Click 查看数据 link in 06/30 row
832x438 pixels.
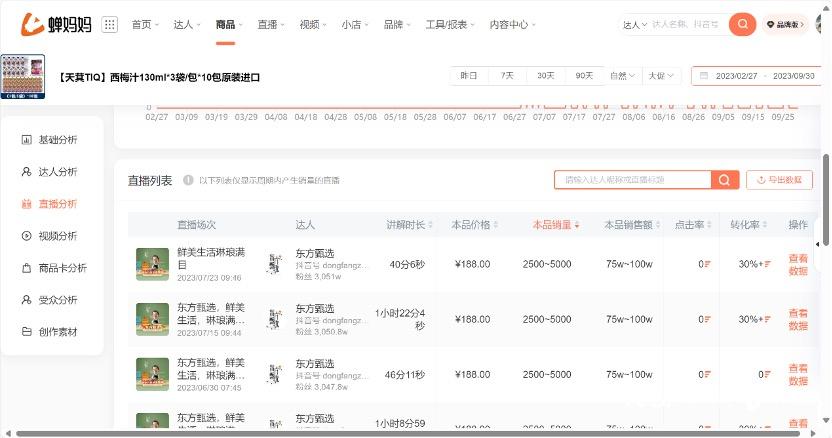coord(798,375)
